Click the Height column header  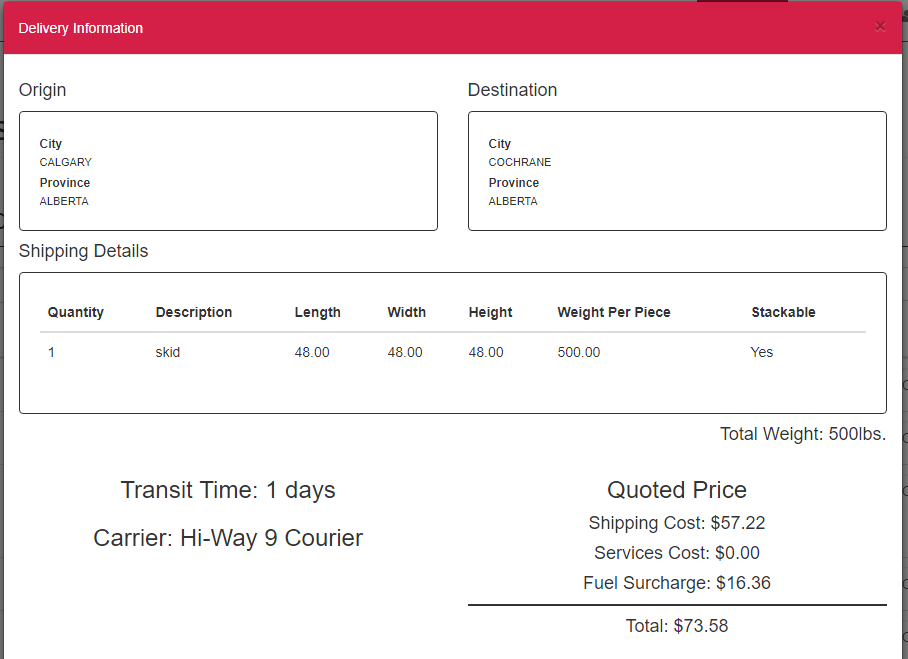[490, 312]
